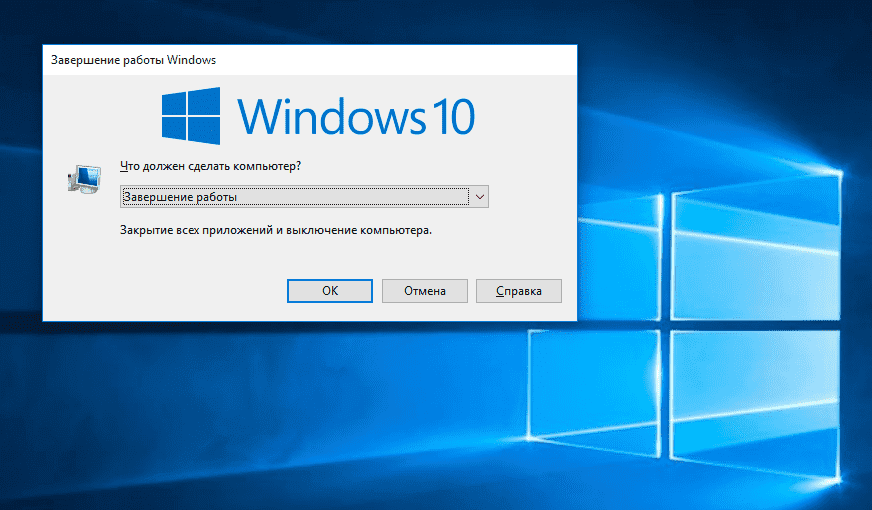Click the description Закрытие всех приложений
Screen dimensions: 872x510
click(276, 230)
